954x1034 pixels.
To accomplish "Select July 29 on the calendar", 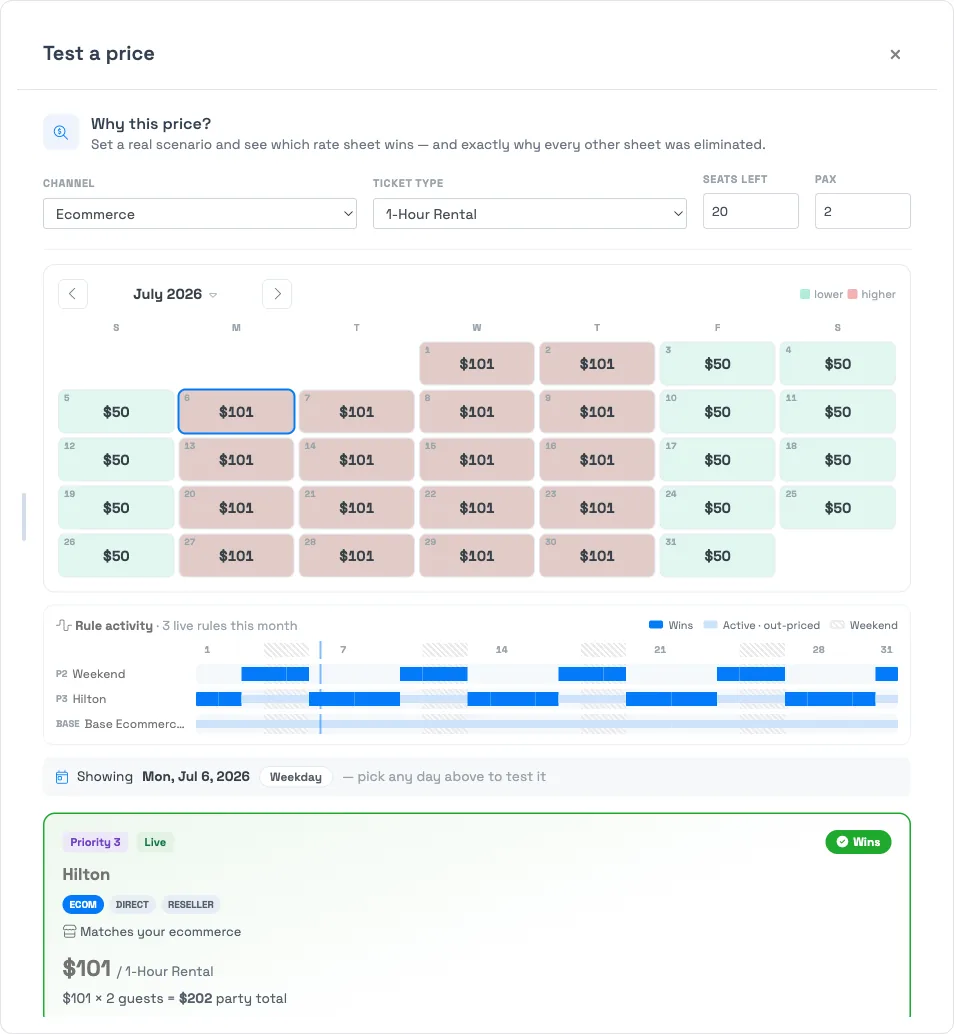I will tap(477, 556).
